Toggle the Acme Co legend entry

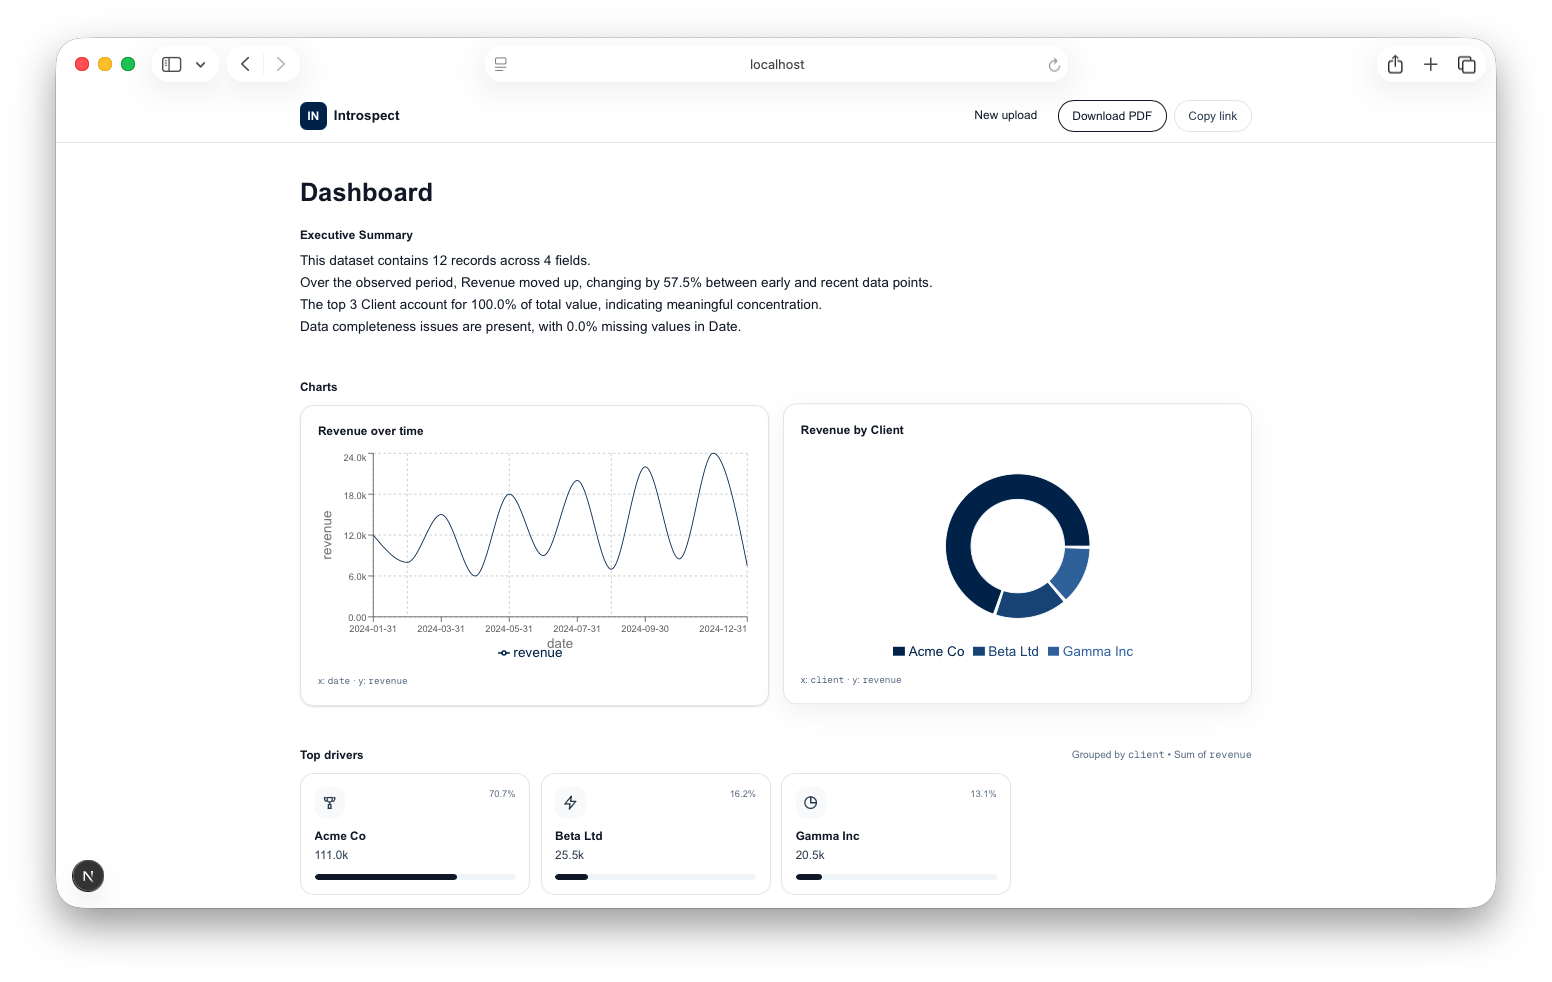pyautogui.click(x=928, y=651)
